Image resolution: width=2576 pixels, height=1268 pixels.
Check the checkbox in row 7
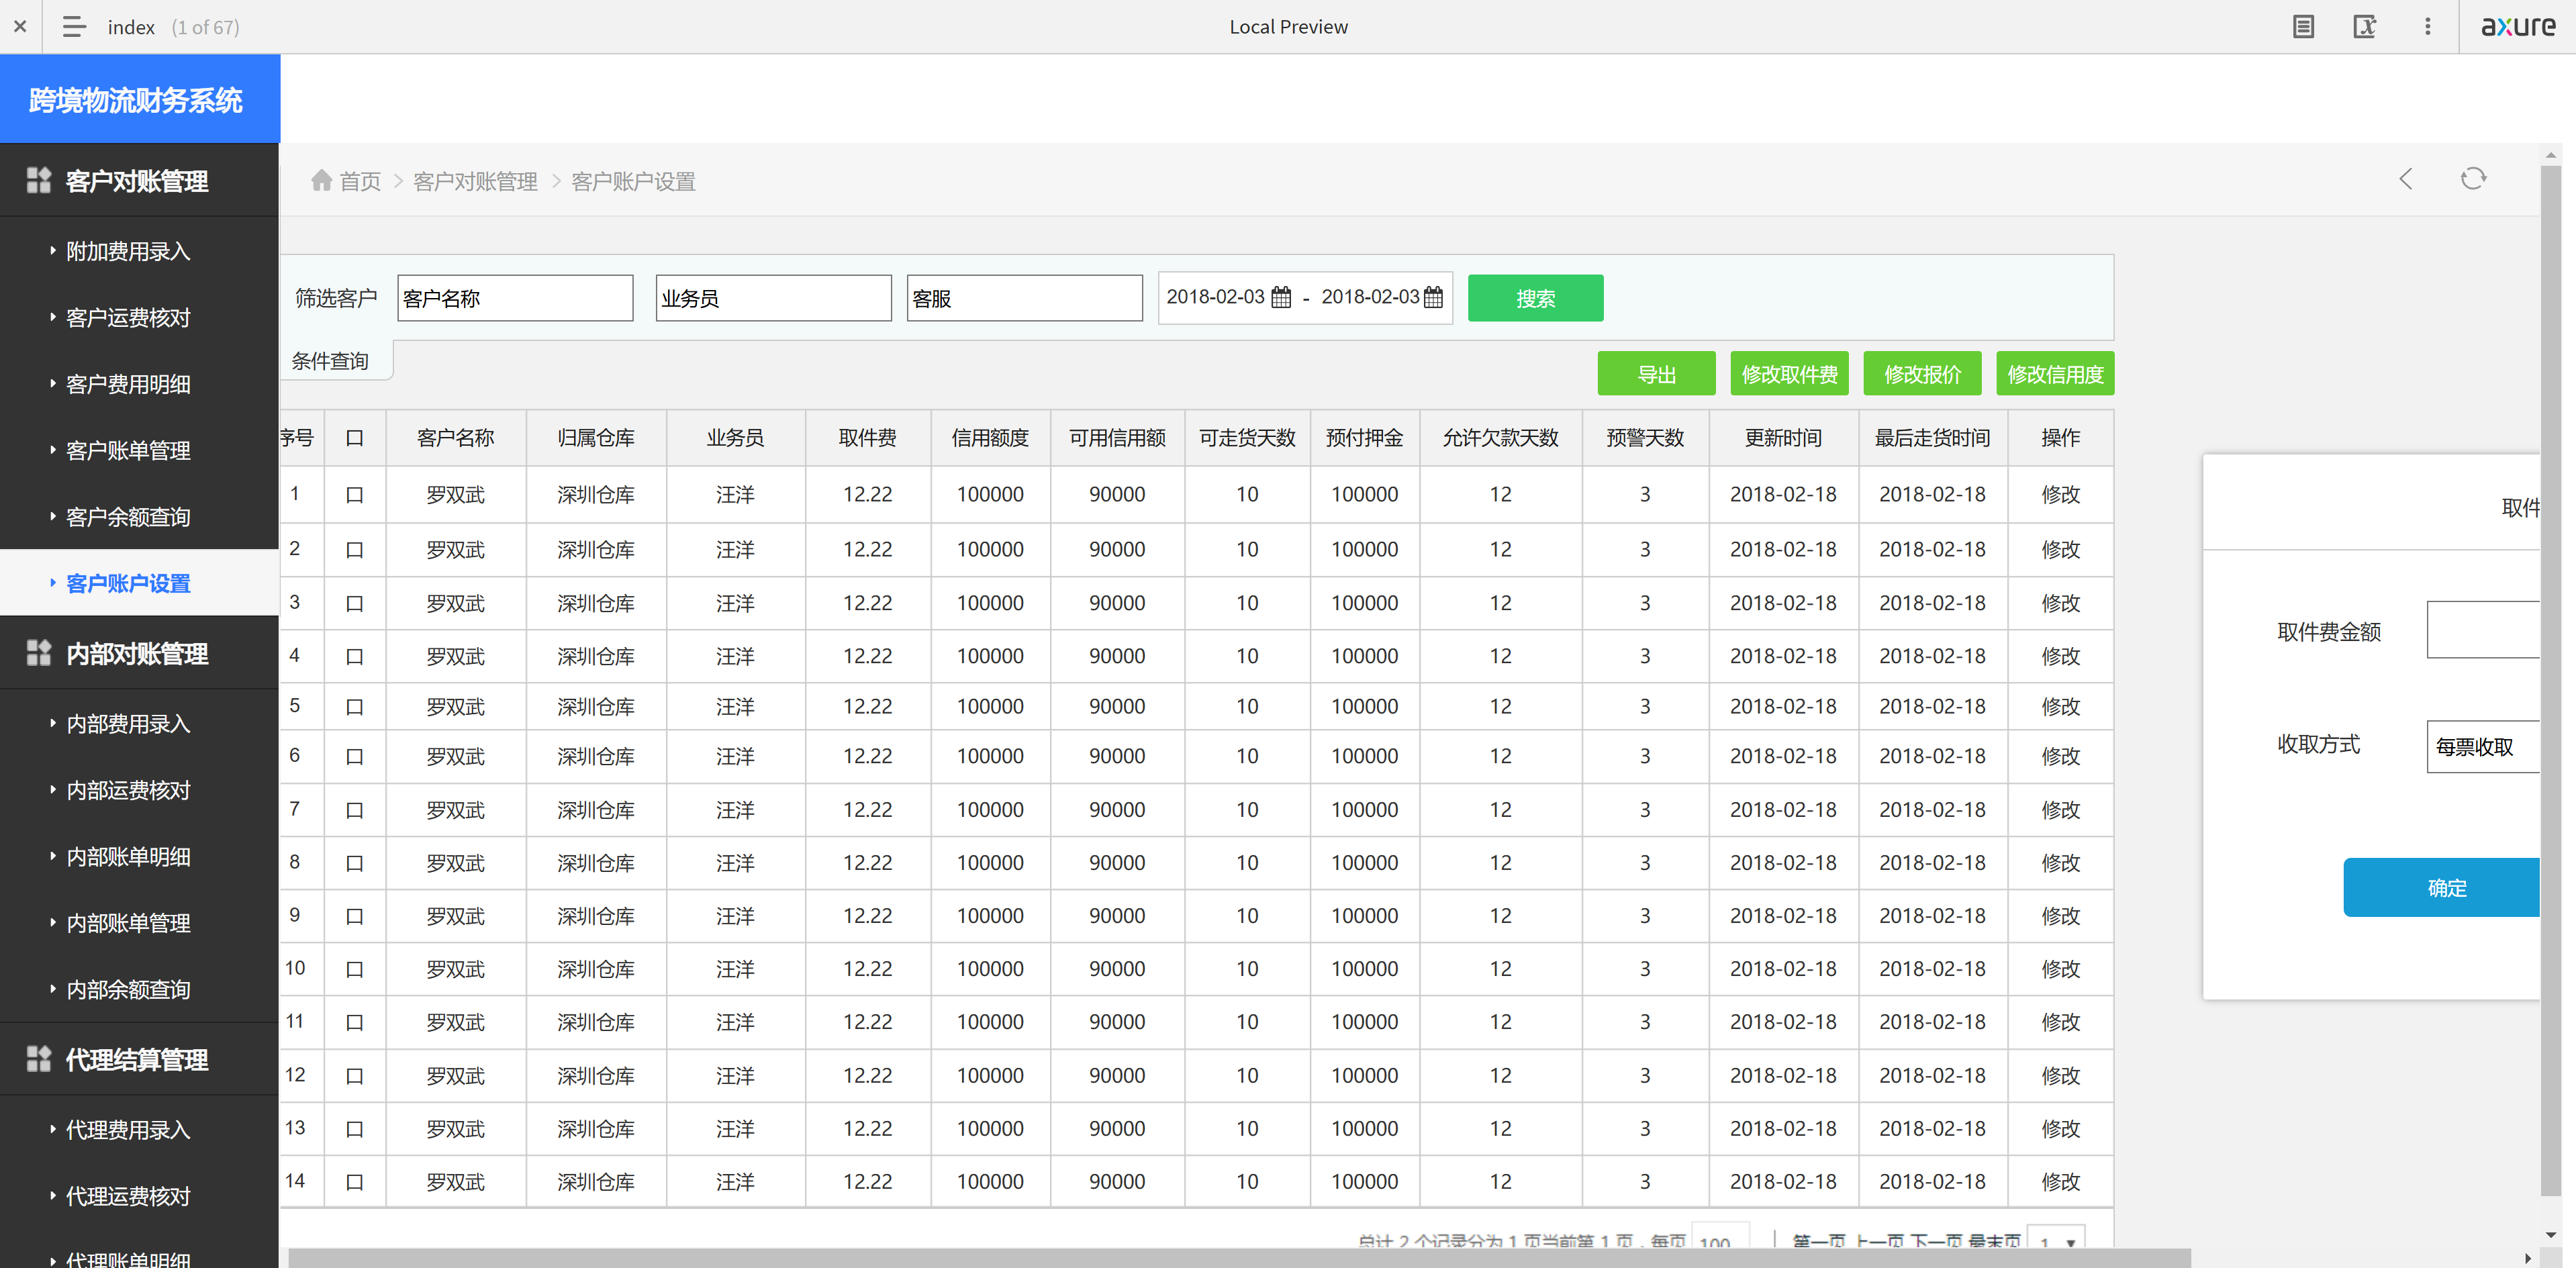click(x=354, y=810)
